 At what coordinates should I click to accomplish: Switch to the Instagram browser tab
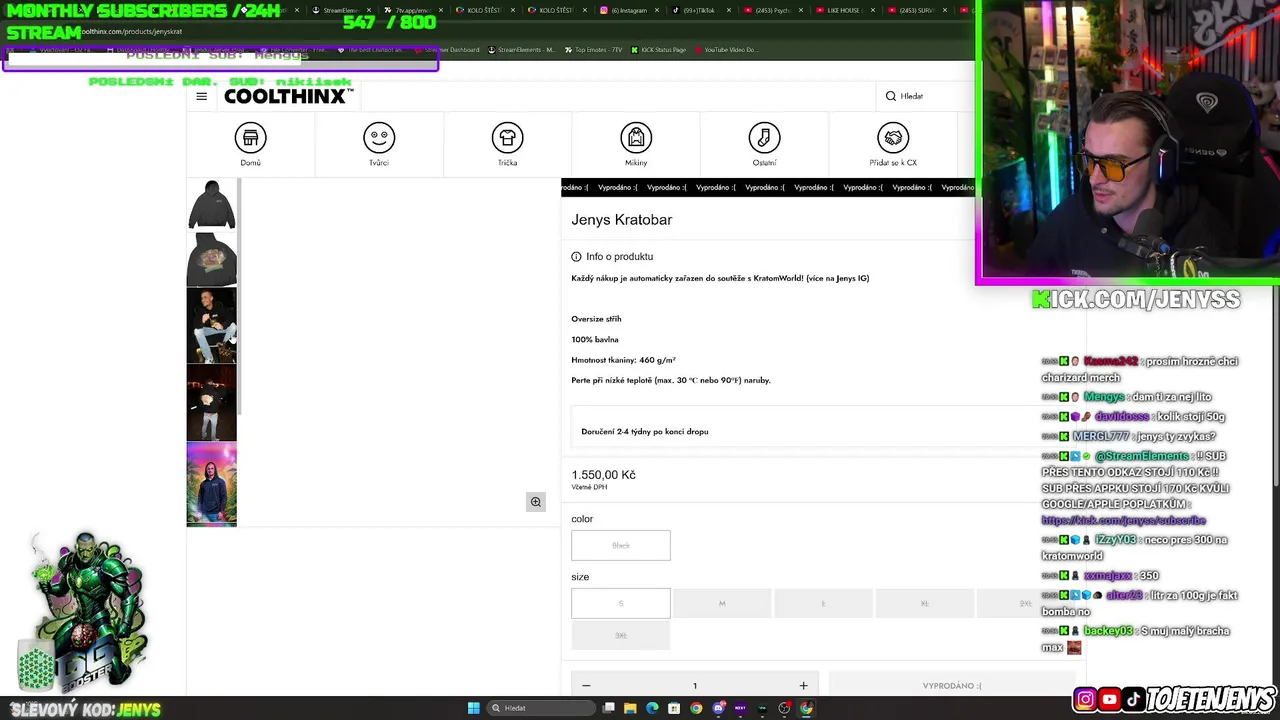click(x=629, y=10)
